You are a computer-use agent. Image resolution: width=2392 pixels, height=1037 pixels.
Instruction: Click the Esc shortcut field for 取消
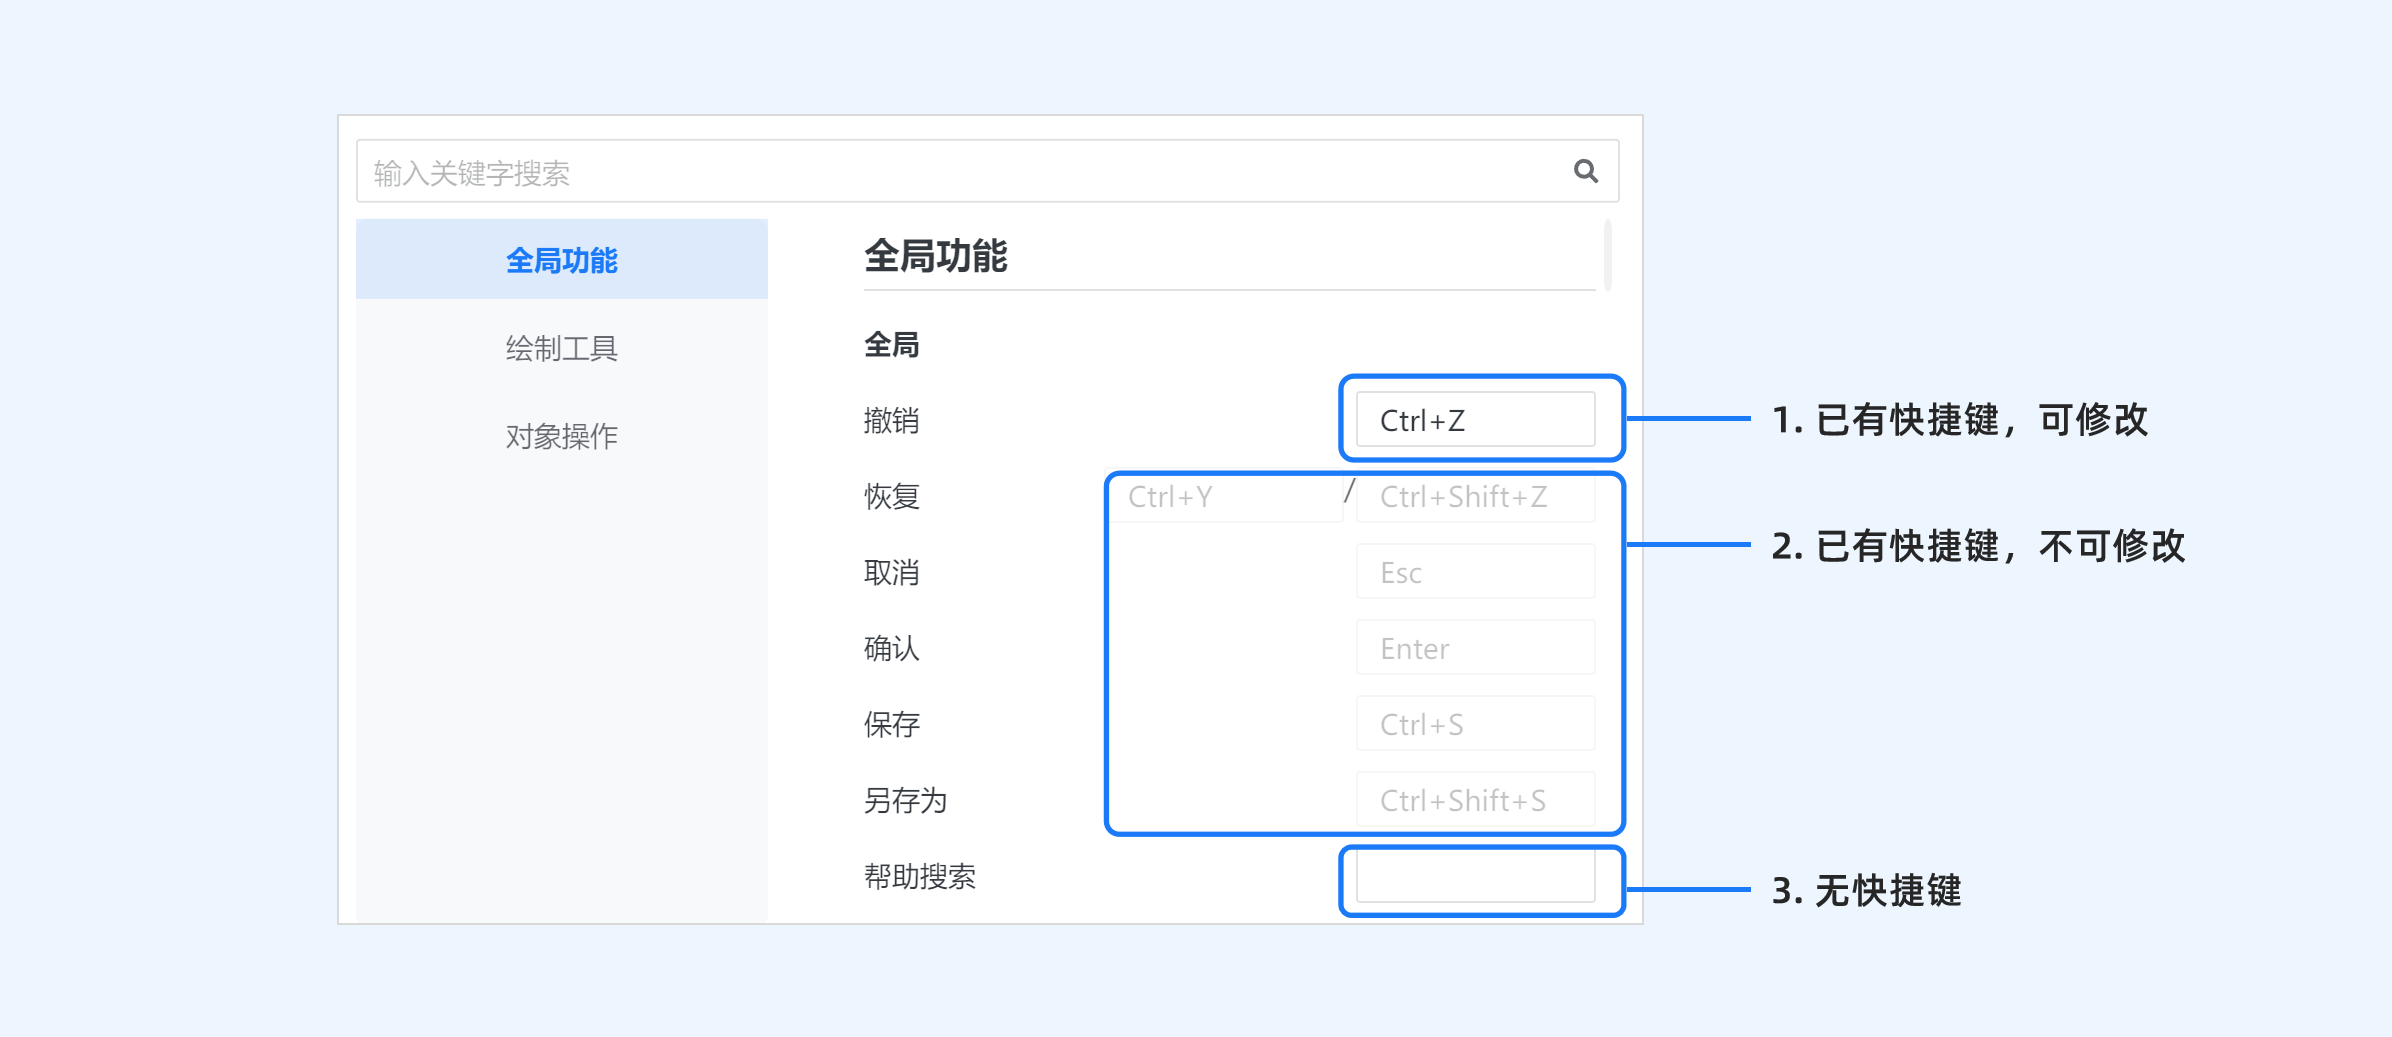[x=1475, y=571]
